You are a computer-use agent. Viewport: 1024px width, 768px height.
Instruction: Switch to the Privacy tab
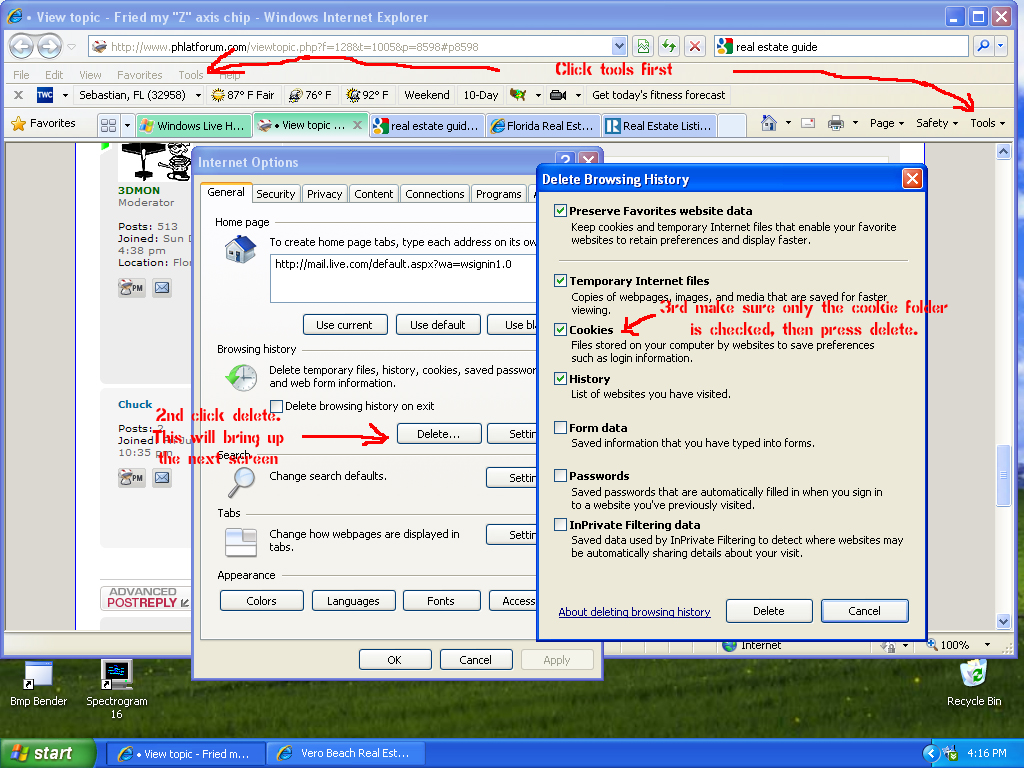tap(324, 194)
